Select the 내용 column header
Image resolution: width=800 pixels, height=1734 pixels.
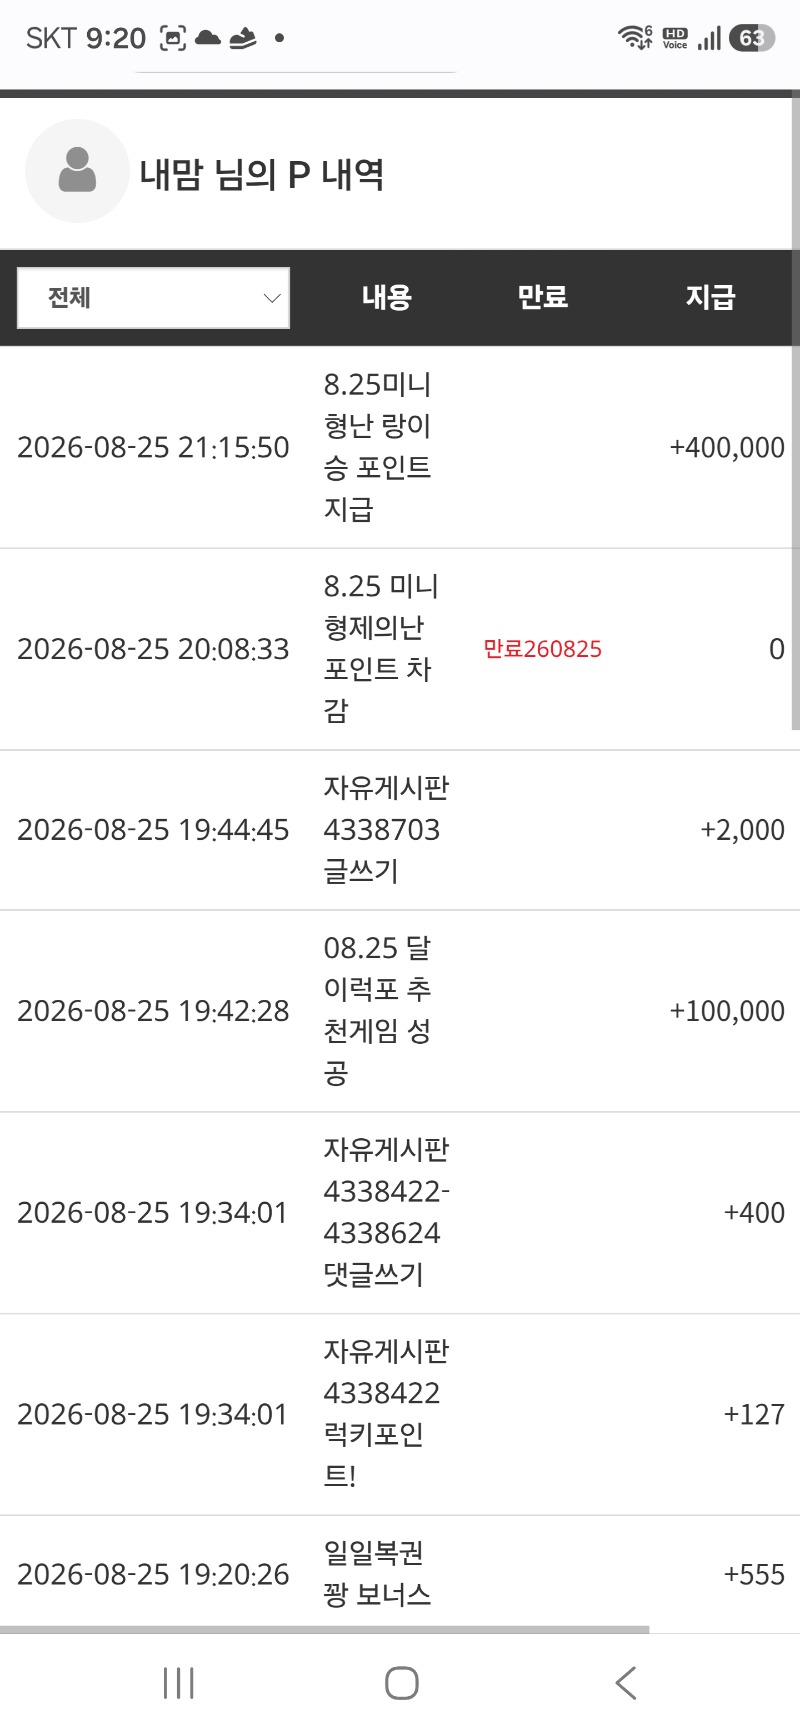tap(387, 297)
